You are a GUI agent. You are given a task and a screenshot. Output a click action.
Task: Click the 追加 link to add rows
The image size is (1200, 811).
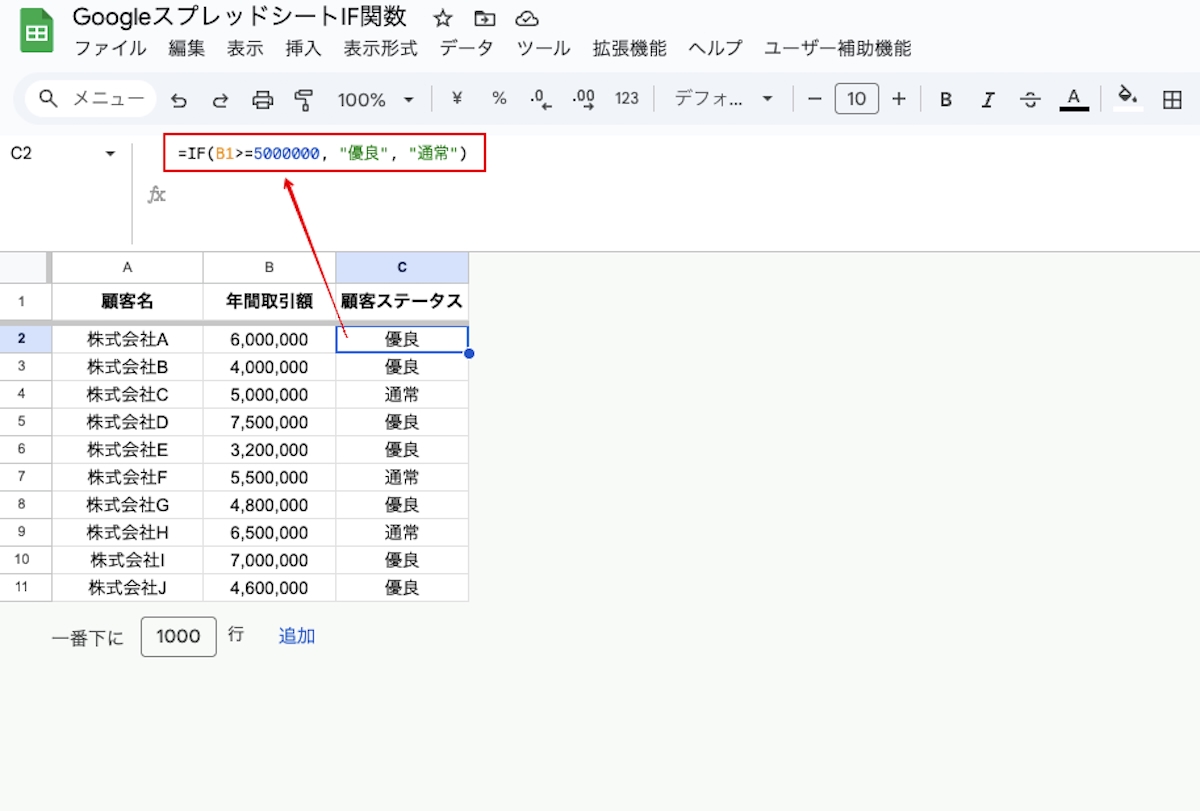(297, 636)
